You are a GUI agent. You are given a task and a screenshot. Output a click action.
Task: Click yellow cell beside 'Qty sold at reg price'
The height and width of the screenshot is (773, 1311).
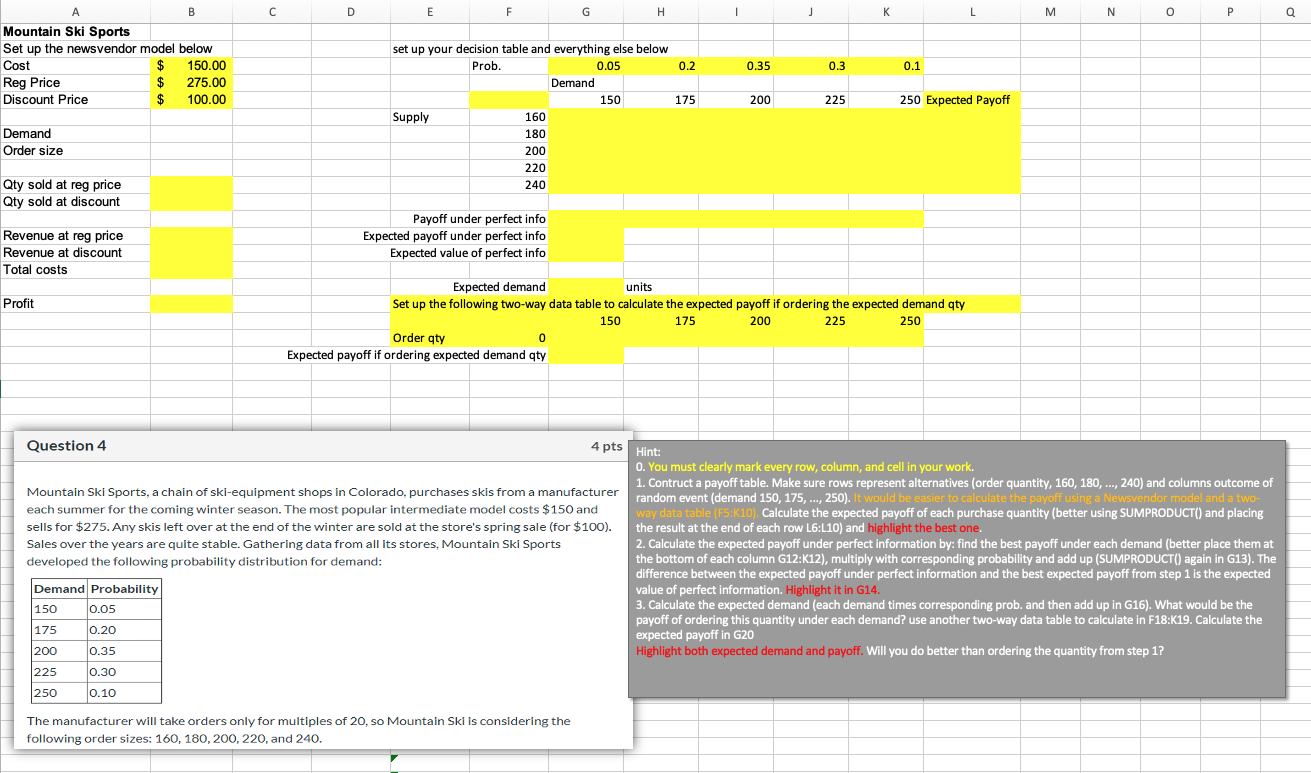click(x=191, y=185)
